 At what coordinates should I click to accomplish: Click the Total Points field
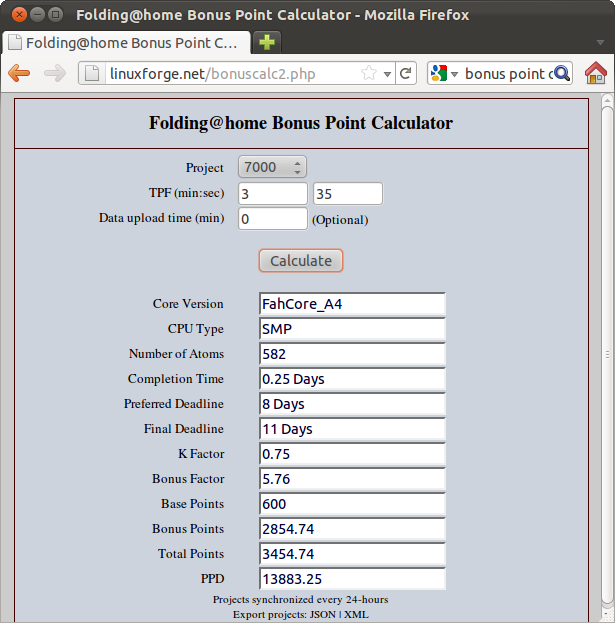tap(352, 554)
